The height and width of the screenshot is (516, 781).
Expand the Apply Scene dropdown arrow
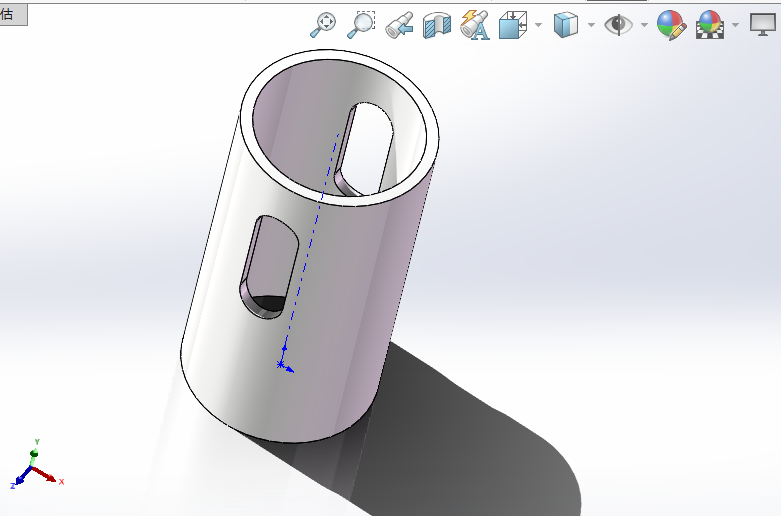735,25
